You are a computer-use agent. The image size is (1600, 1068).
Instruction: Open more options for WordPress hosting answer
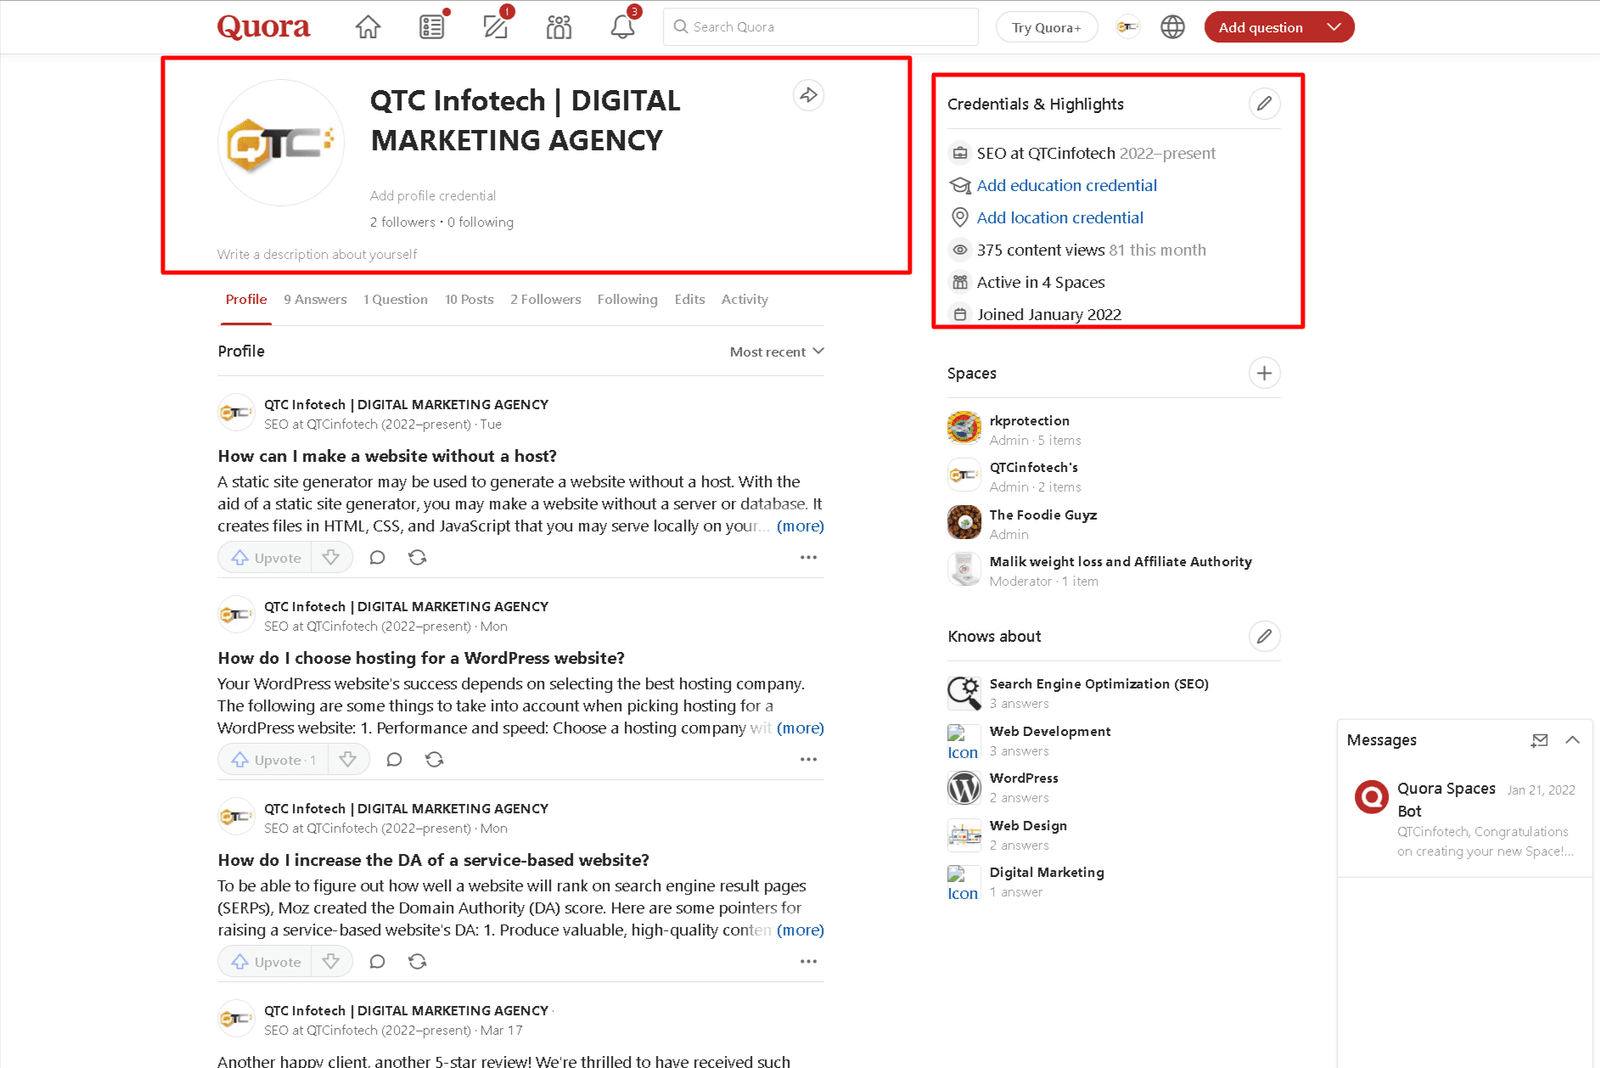(808, 759)
